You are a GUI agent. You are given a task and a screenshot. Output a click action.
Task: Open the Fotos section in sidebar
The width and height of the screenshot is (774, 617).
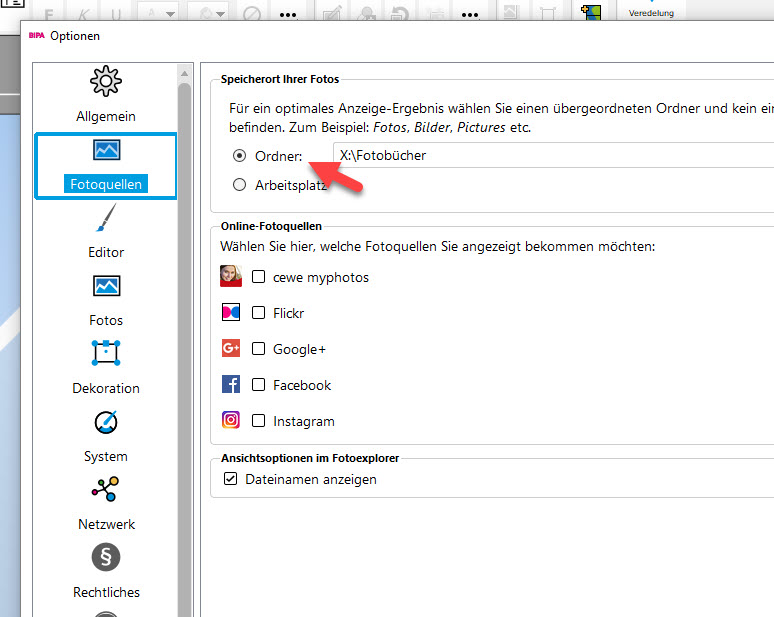(106, 301)
